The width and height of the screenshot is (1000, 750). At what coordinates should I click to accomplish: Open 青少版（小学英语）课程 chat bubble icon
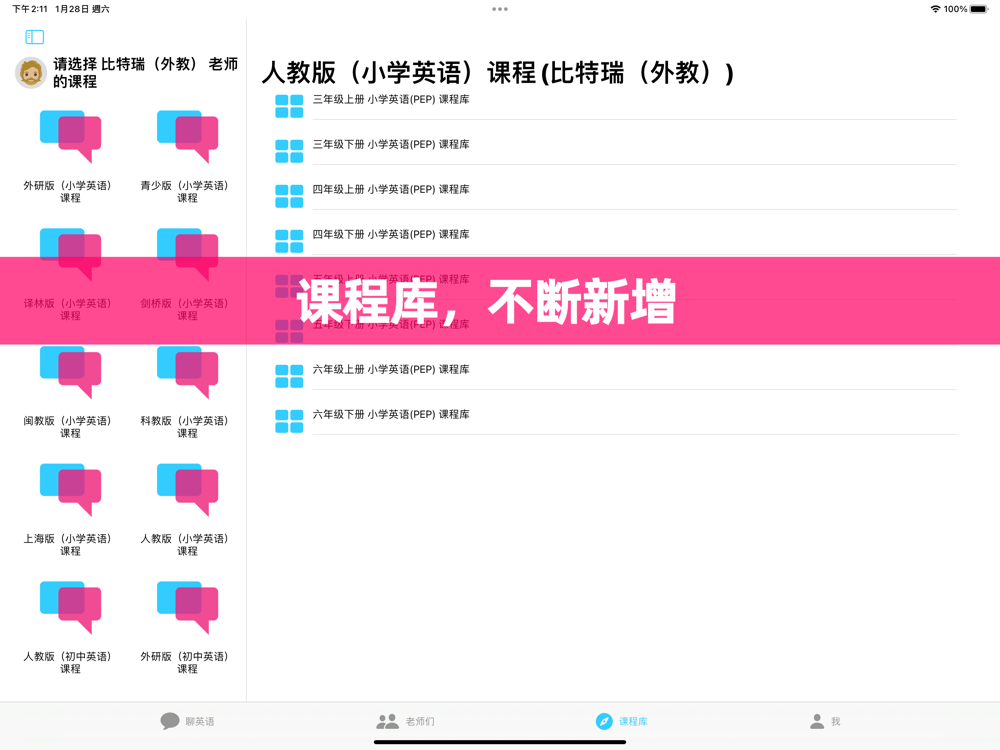point(188,136)
